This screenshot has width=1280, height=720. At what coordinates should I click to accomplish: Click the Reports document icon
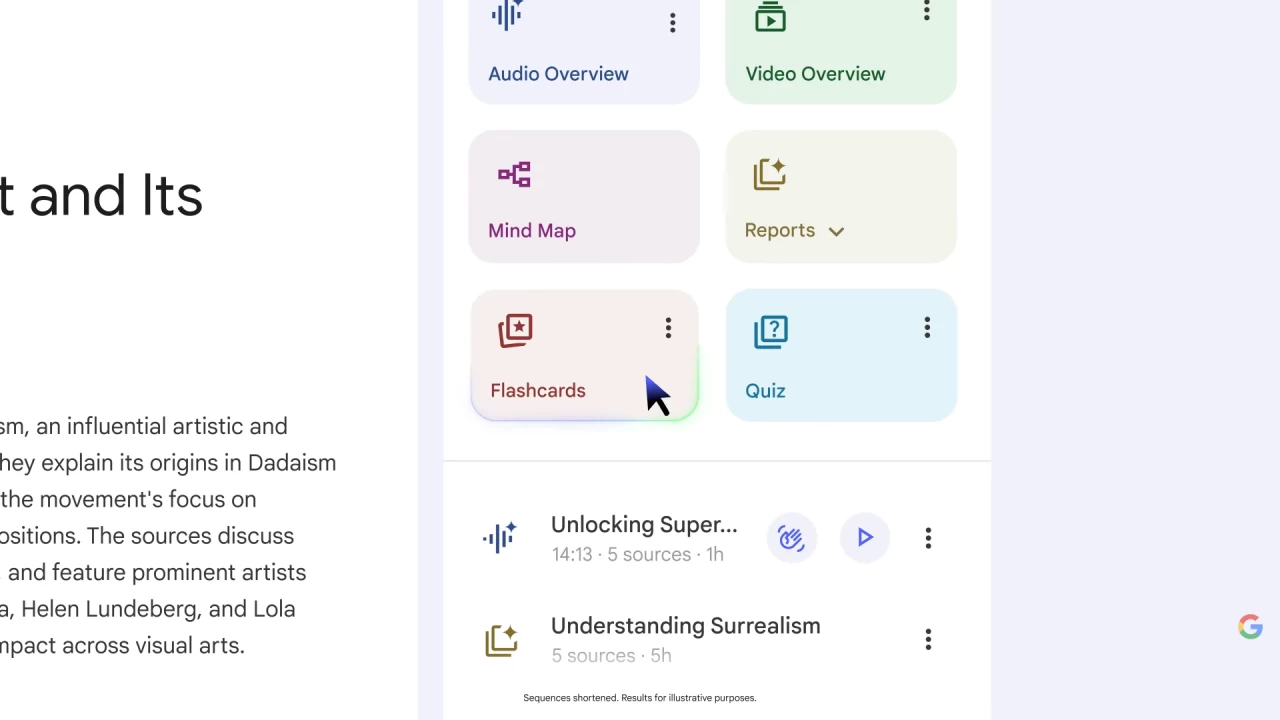[x=770, y=174]
